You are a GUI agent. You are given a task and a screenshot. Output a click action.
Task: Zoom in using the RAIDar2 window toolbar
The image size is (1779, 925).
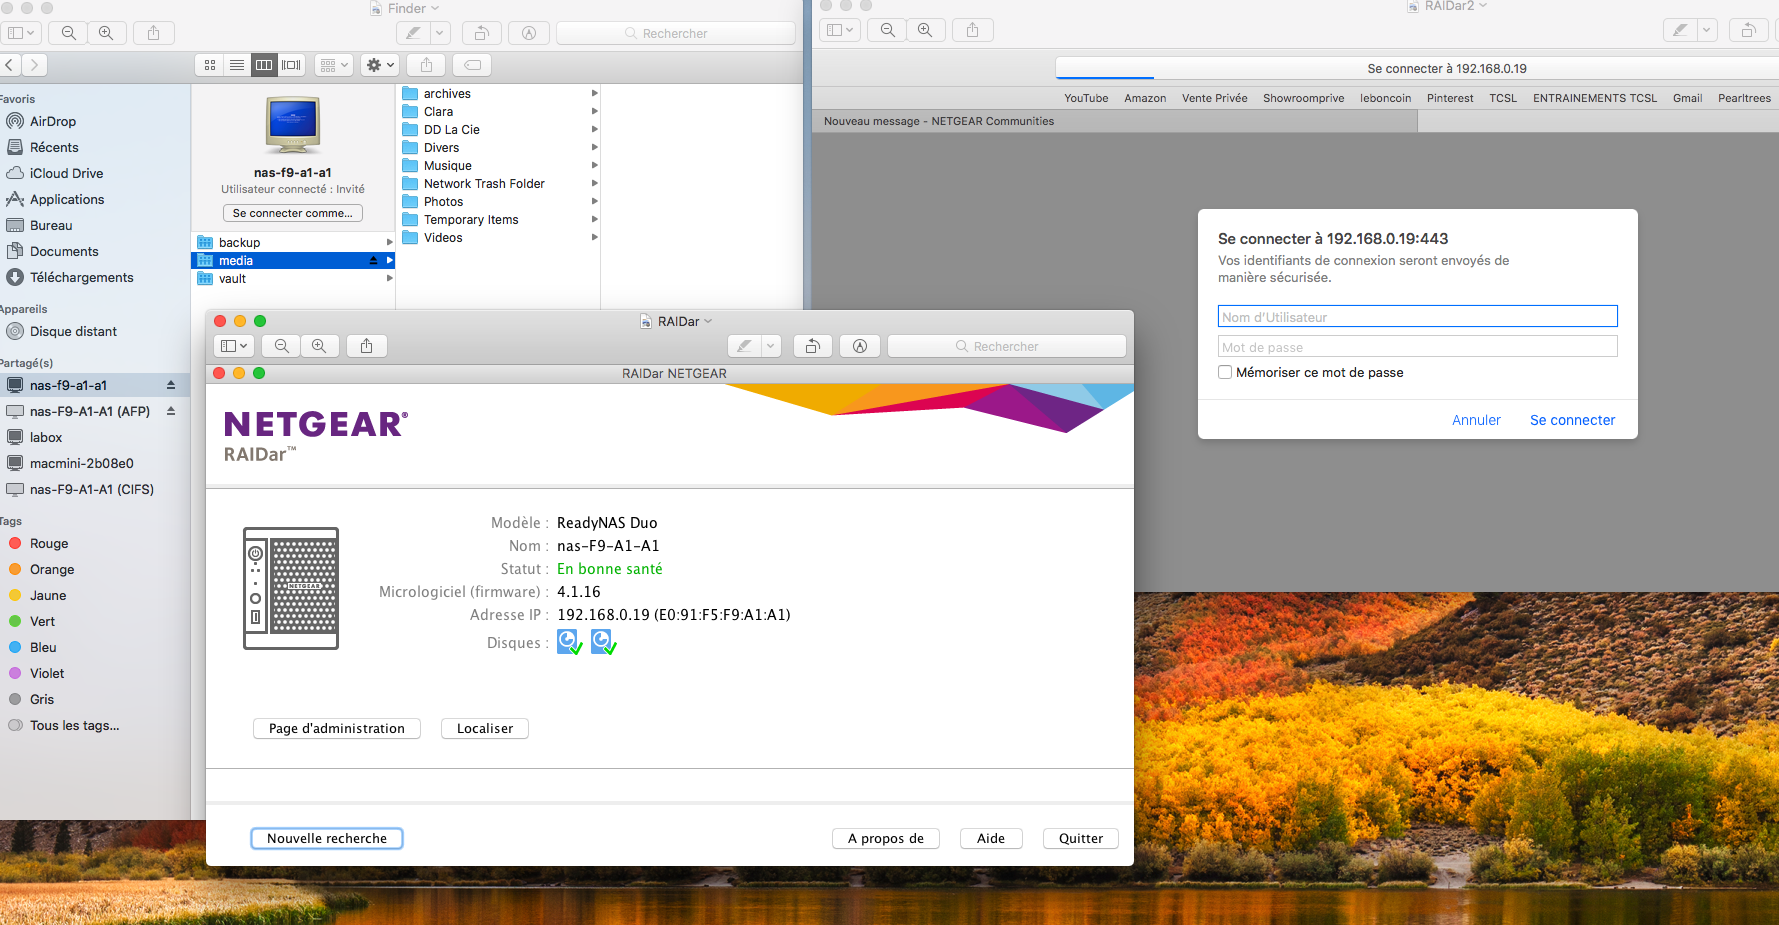tap(925, 30)
